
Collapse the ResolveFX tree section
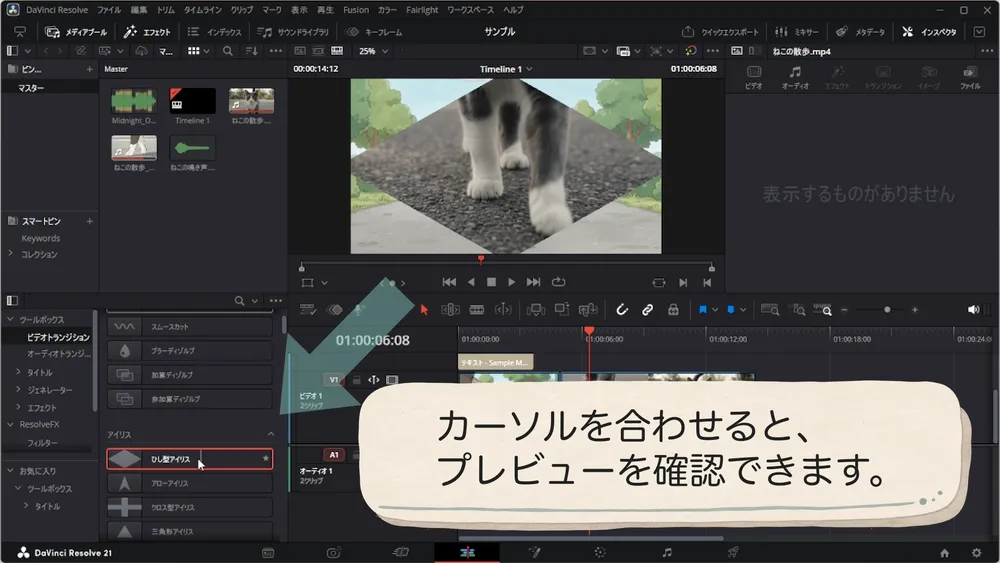point(10,424)
